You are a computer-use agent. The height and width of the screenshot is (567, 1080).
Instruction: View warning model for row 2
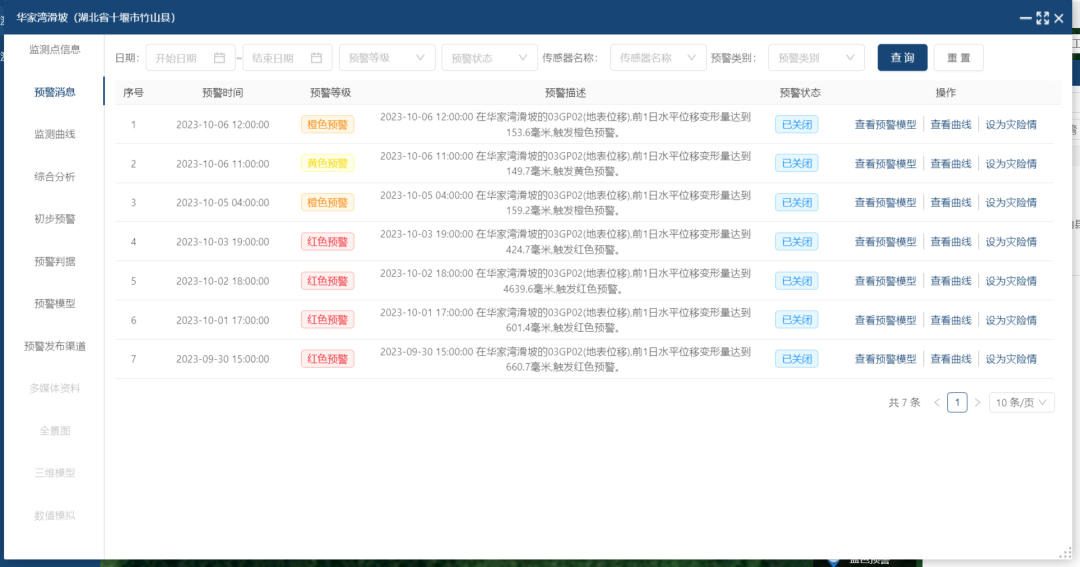pos(886,164)
